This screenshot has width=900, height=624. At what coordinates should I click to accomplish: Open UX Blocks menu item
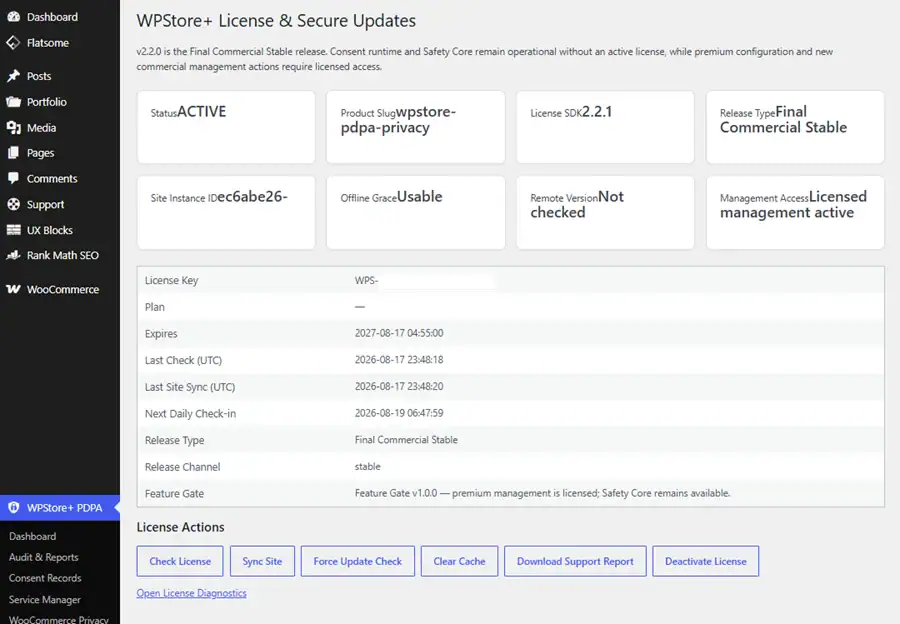coord(60,230)
